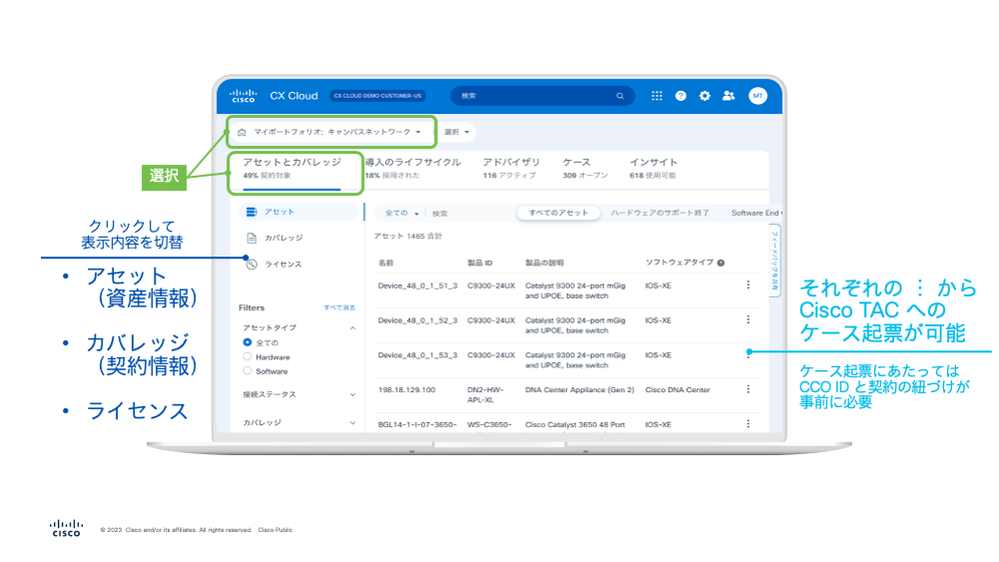Screen dimensions: 999x562
Task: Open the マイポートフォリオ: キャンパスネットワーク dropdown
Action: [332, 133]
